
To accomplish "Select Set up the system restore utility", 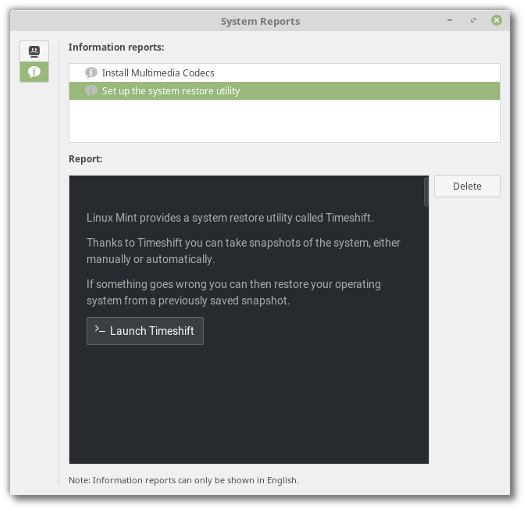I will (x=284, y=91).
